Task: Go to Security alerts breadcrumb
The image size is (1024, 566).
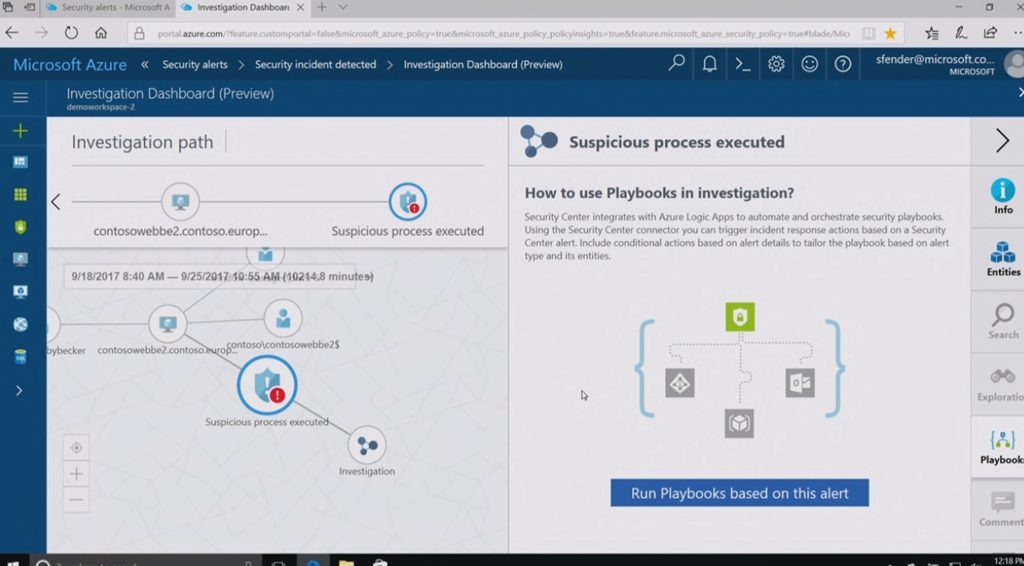Action: pos(194,64)
